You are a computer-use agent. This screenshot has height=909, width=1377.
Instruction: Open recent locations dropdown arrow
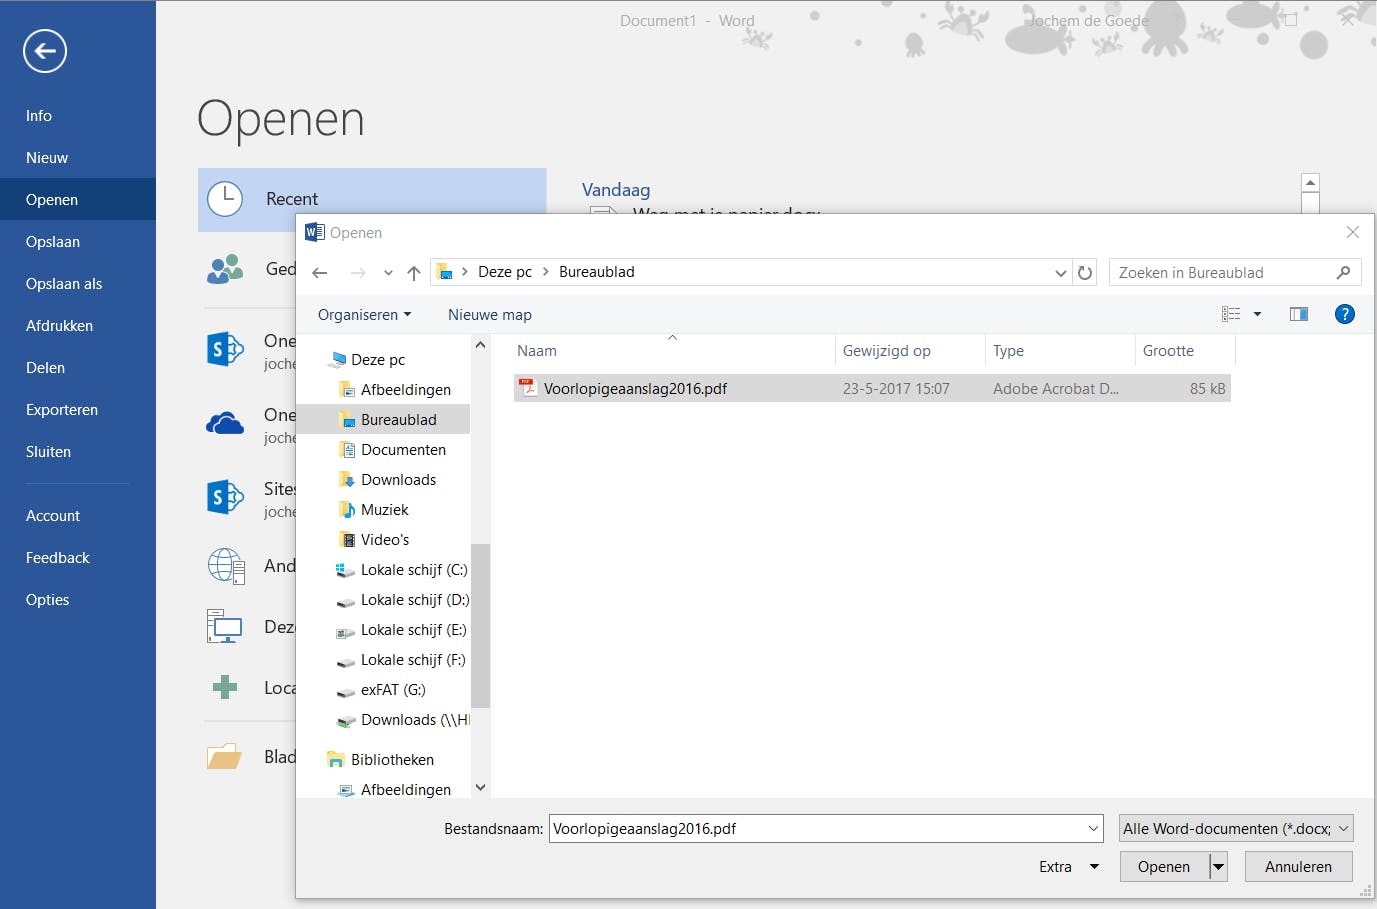(388, 273)
